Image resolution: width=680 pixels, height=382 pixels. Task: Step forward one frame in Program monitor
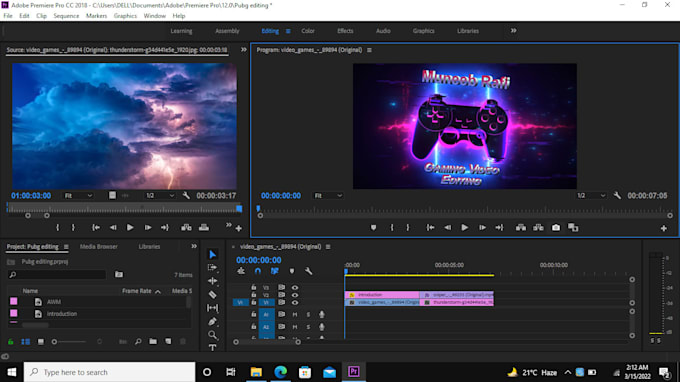(482, 228)
